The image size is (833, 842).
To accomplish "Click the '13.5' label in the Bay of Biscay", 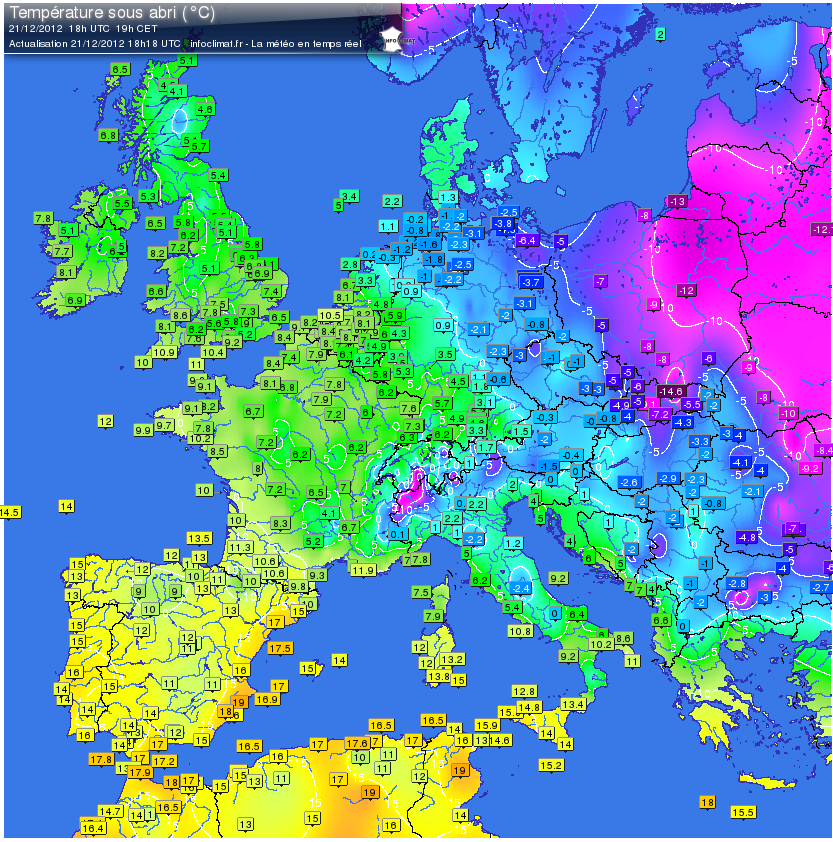I will tap(199, 538).
